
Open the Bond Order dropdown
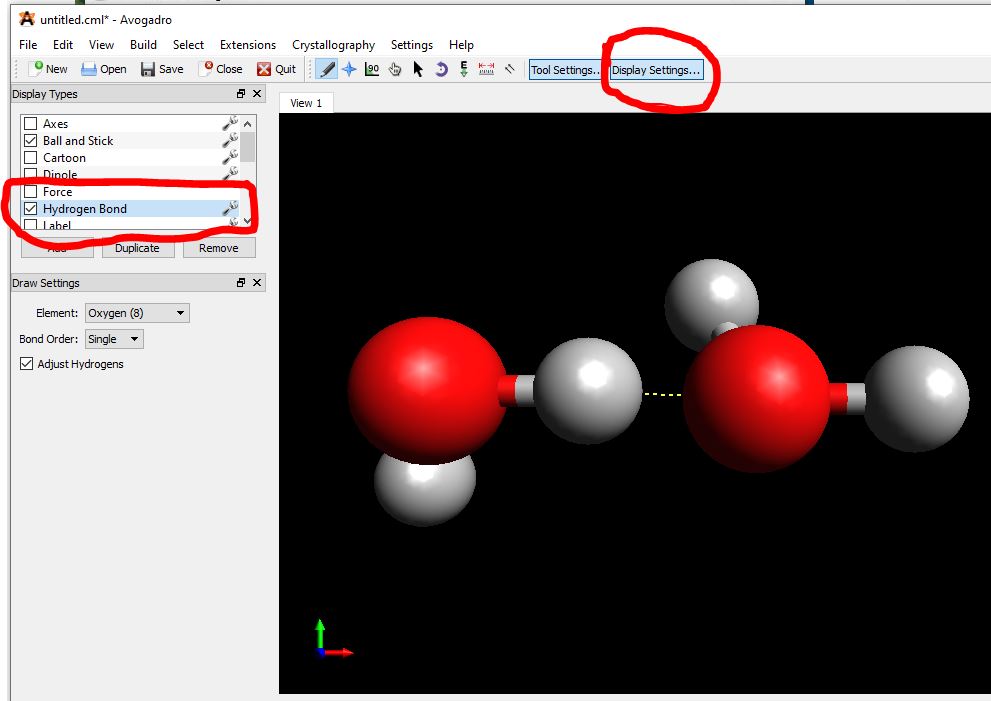tap(114, 339)
